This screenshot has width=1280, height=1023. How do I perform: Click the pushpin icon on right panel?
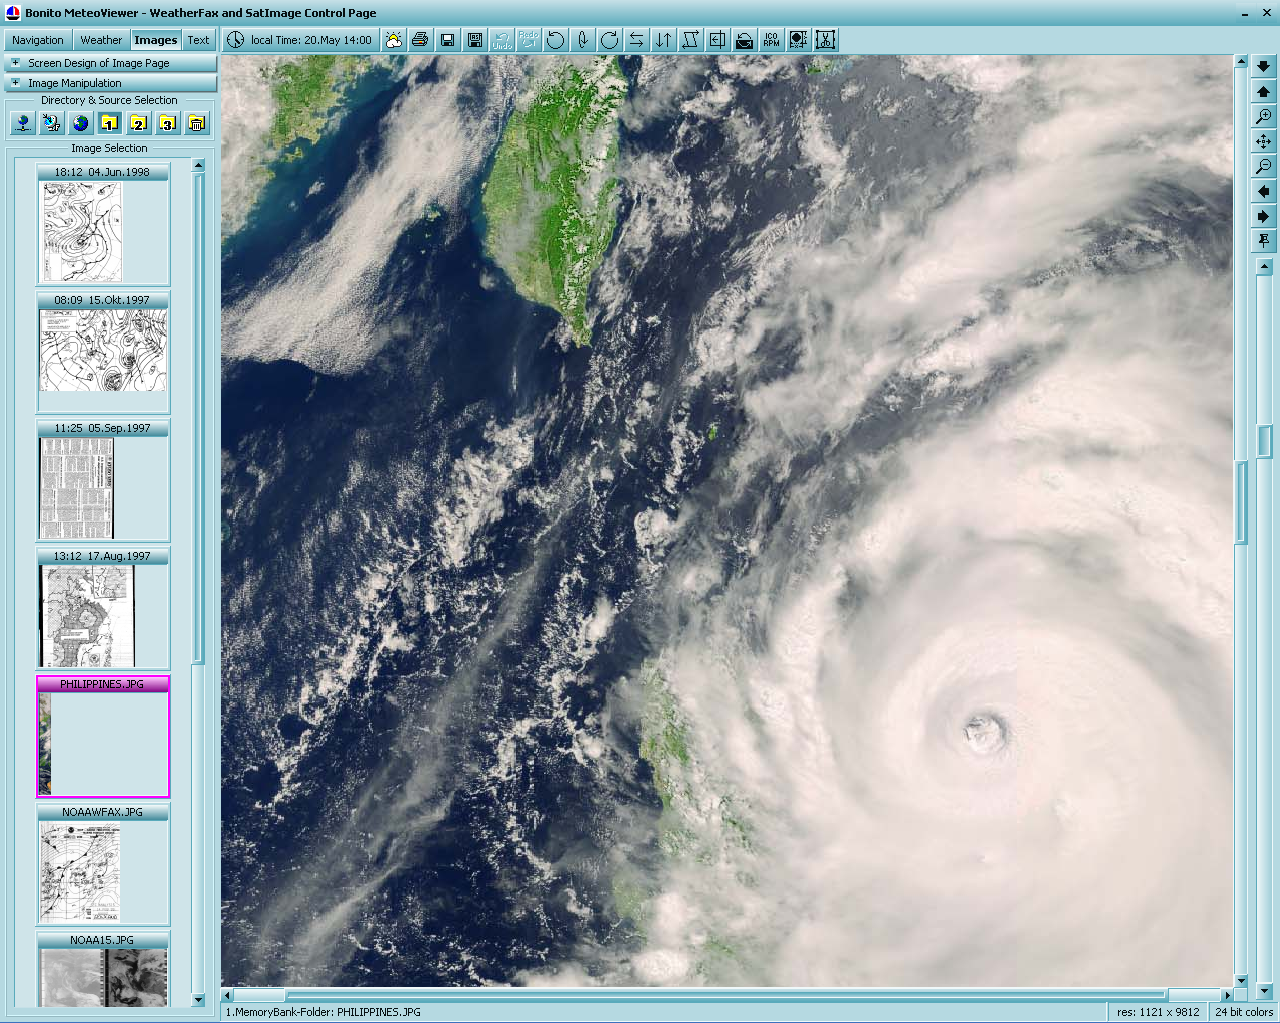[1264, 241]
